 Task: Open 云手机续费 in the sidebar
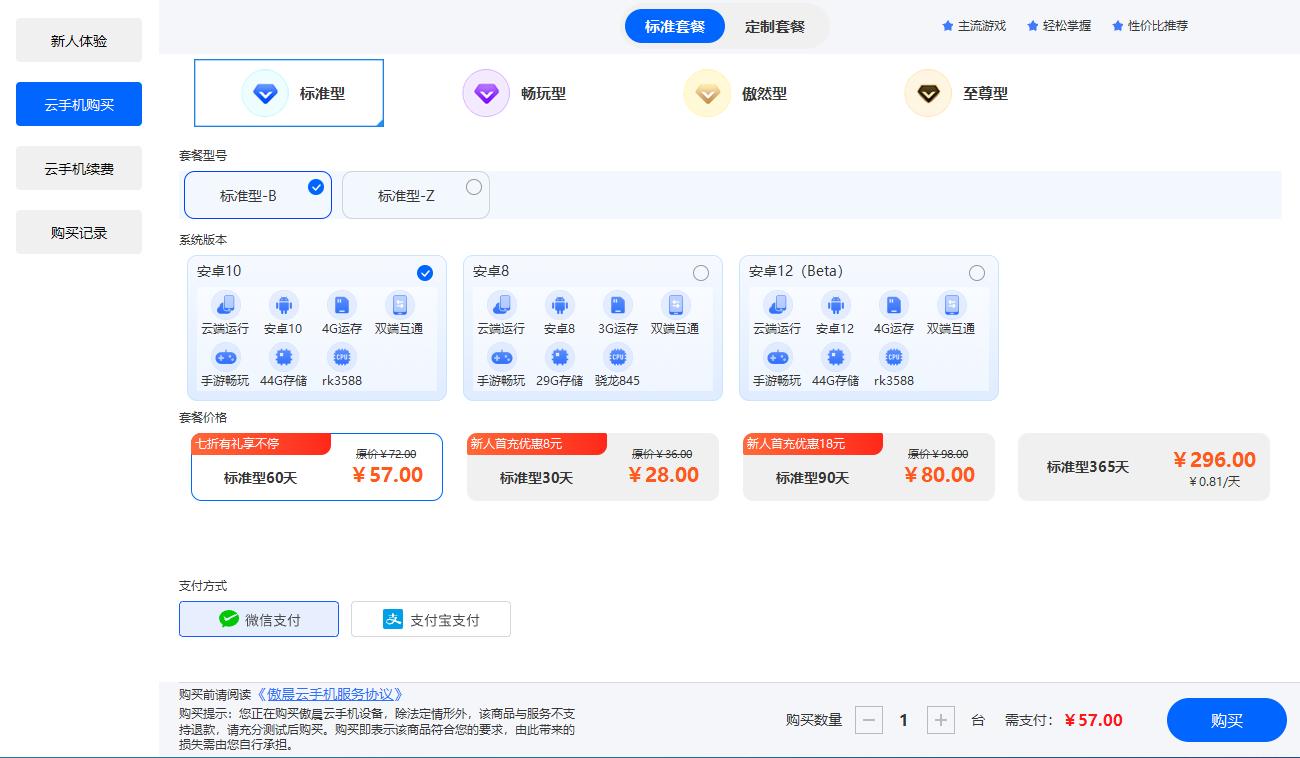tap(79, 168)
